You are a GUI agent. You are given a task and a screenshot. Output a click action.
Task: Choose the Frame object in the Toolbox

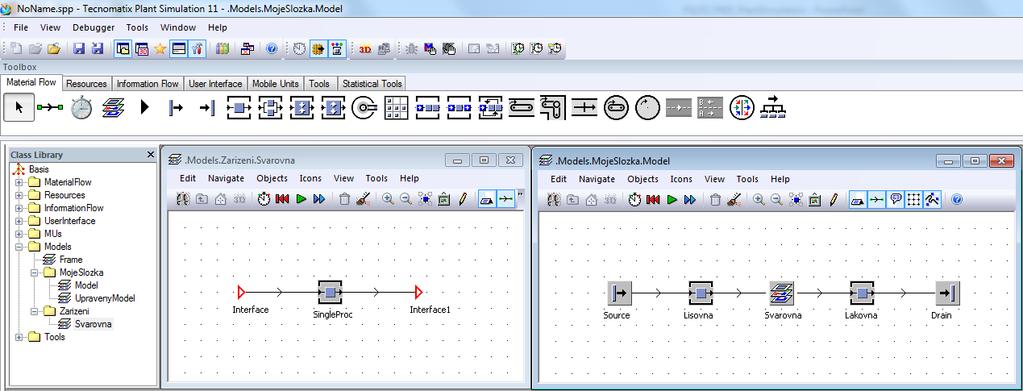point(114,108)
